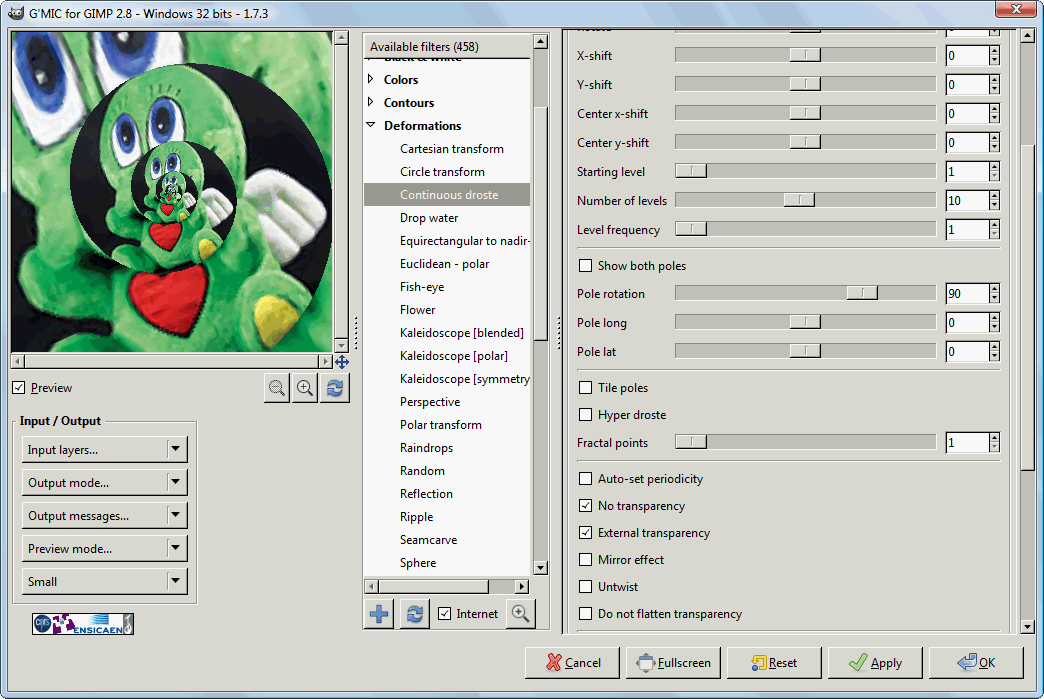Viewport: 1044px width, 699px height.
Task: Open the Output mode dropdown
Action: click(105, 483)
